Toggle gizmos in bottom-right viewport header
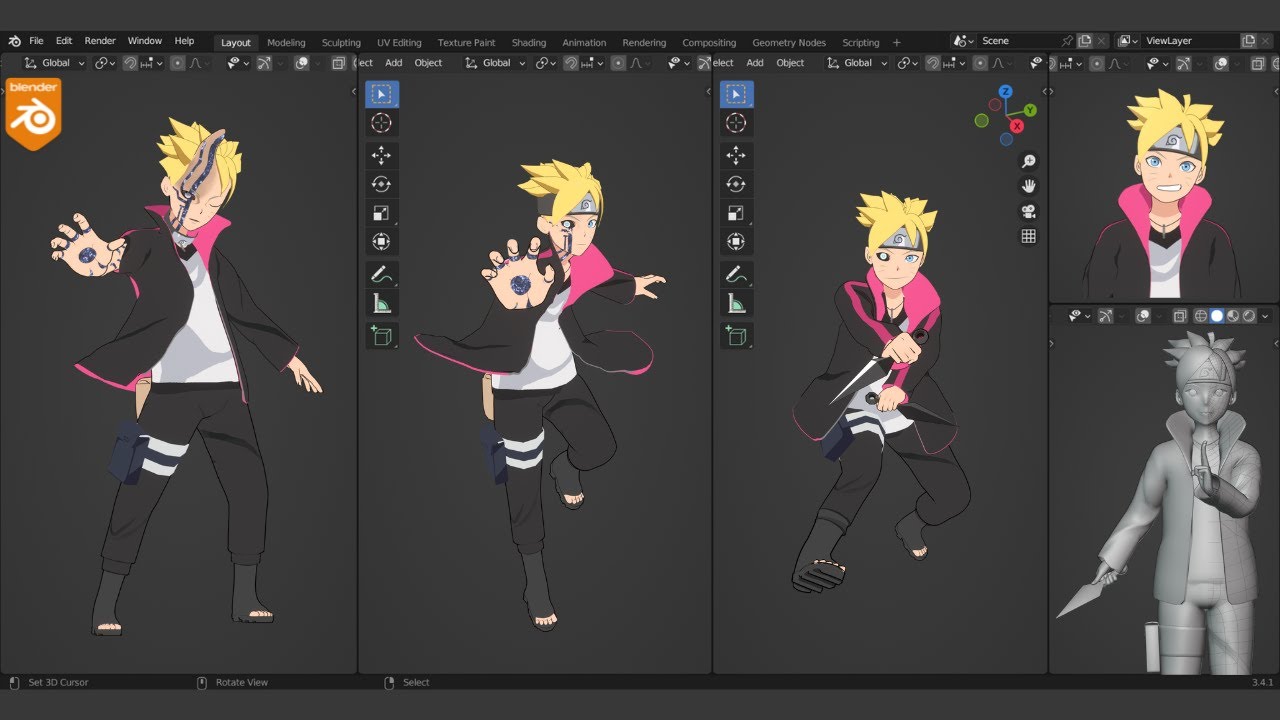1280x720 pixels. click(1104, 316)
